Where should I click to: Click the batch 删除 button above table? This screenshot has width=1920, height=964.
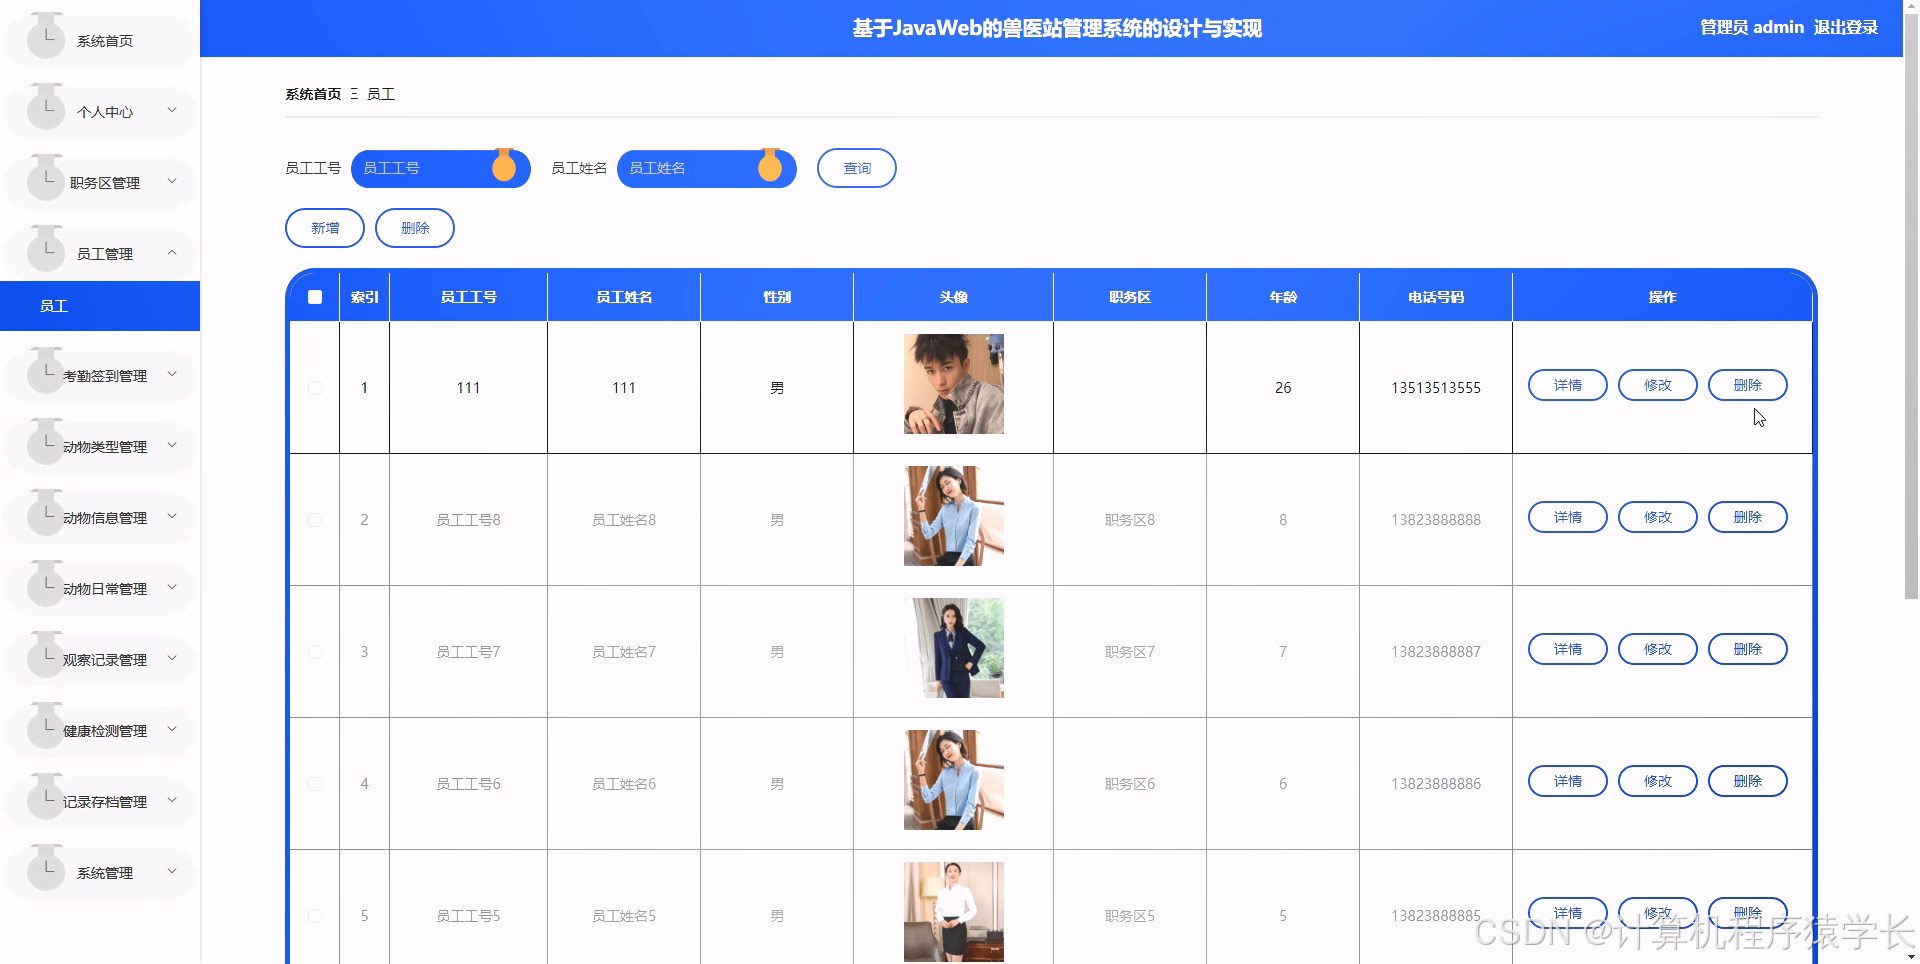point(415,228)
